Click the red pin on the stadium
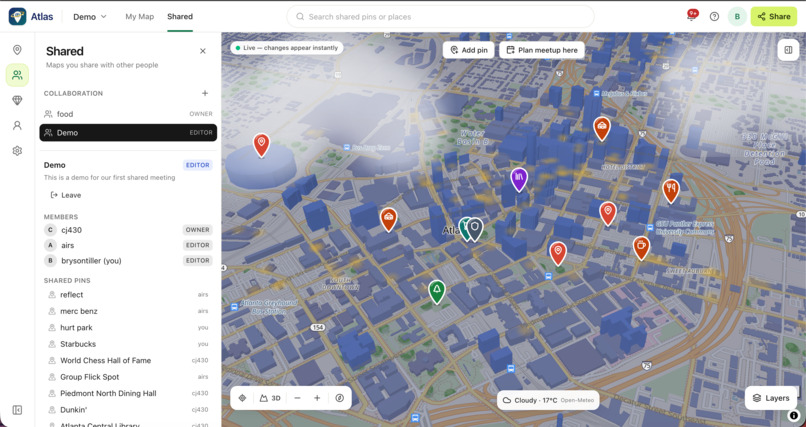The image size is (806, 427). point(261,144)
